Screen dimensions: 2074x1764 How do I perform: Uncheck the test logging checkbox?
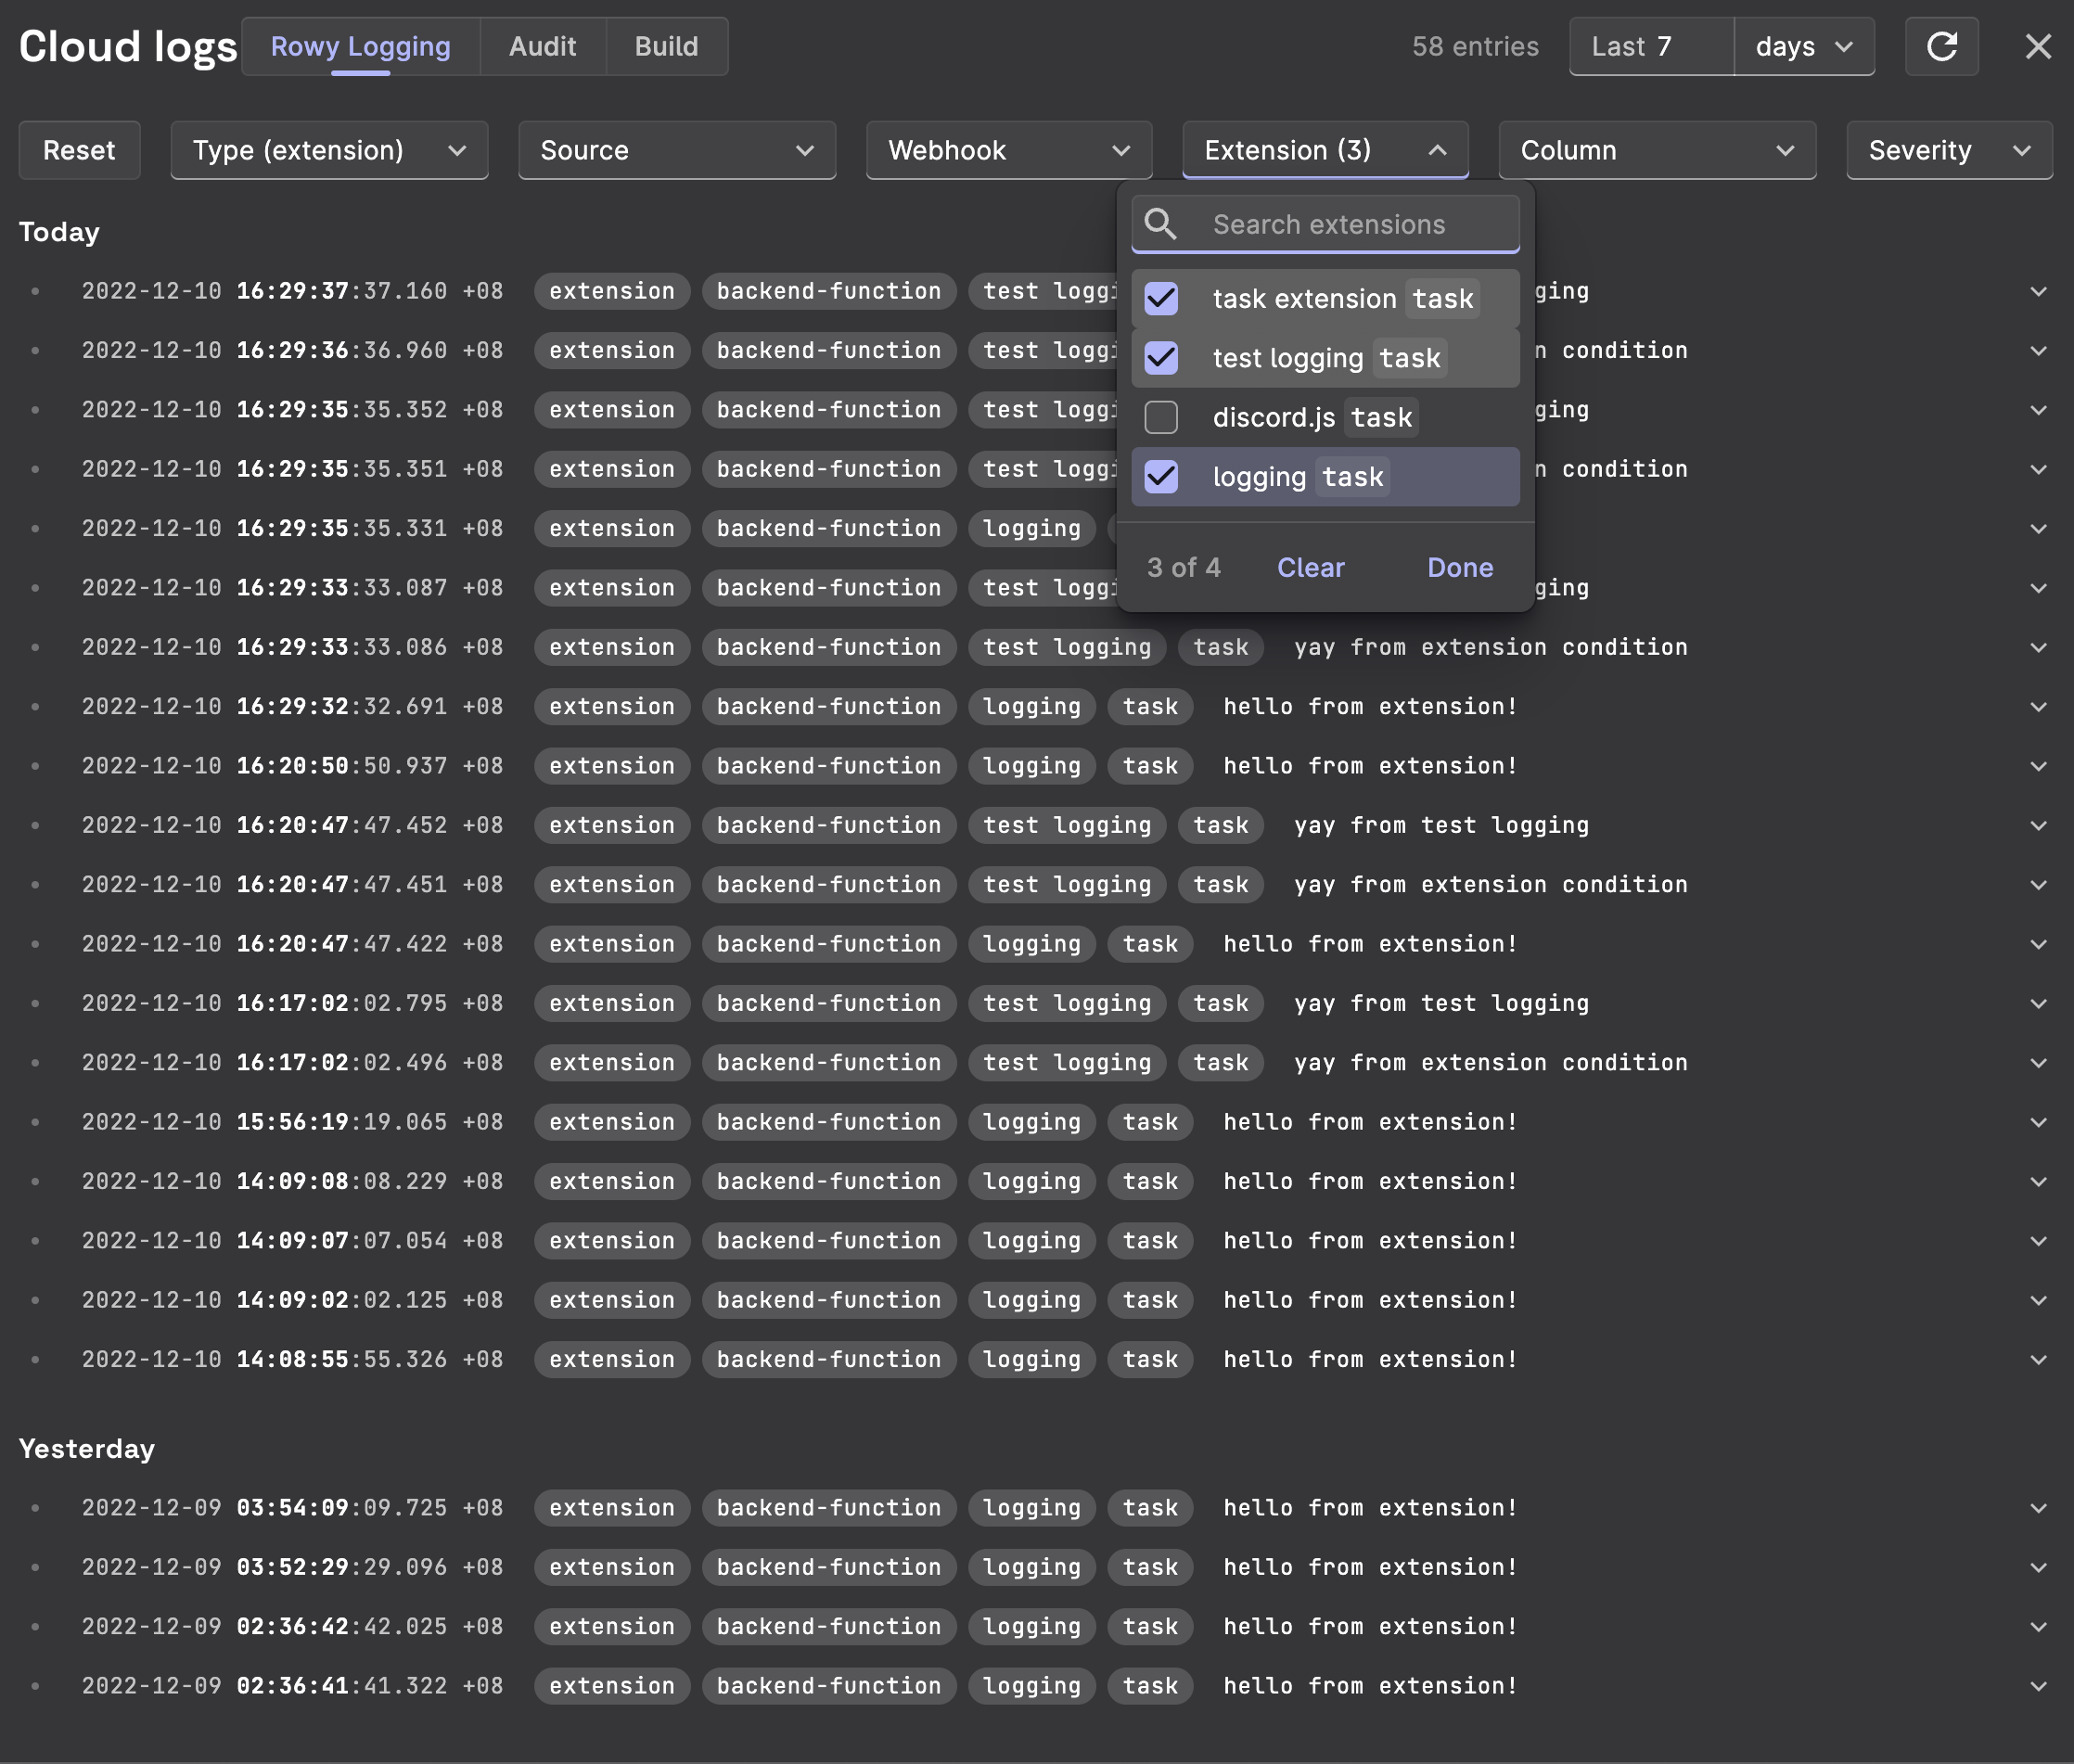coord(1161,358)
